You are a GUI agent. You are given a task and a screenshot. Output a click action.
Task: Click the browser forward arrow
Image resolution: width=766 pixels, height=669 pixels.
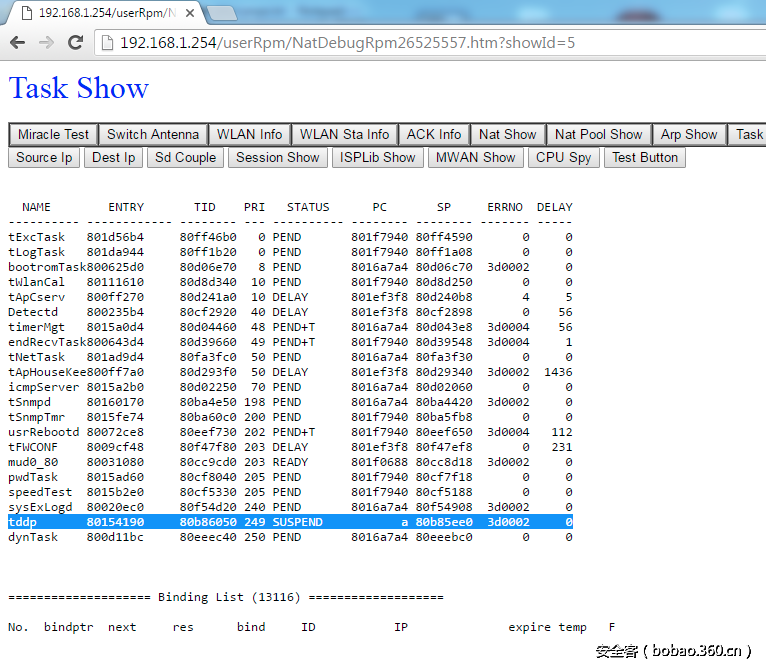click(x=46, y=43)
